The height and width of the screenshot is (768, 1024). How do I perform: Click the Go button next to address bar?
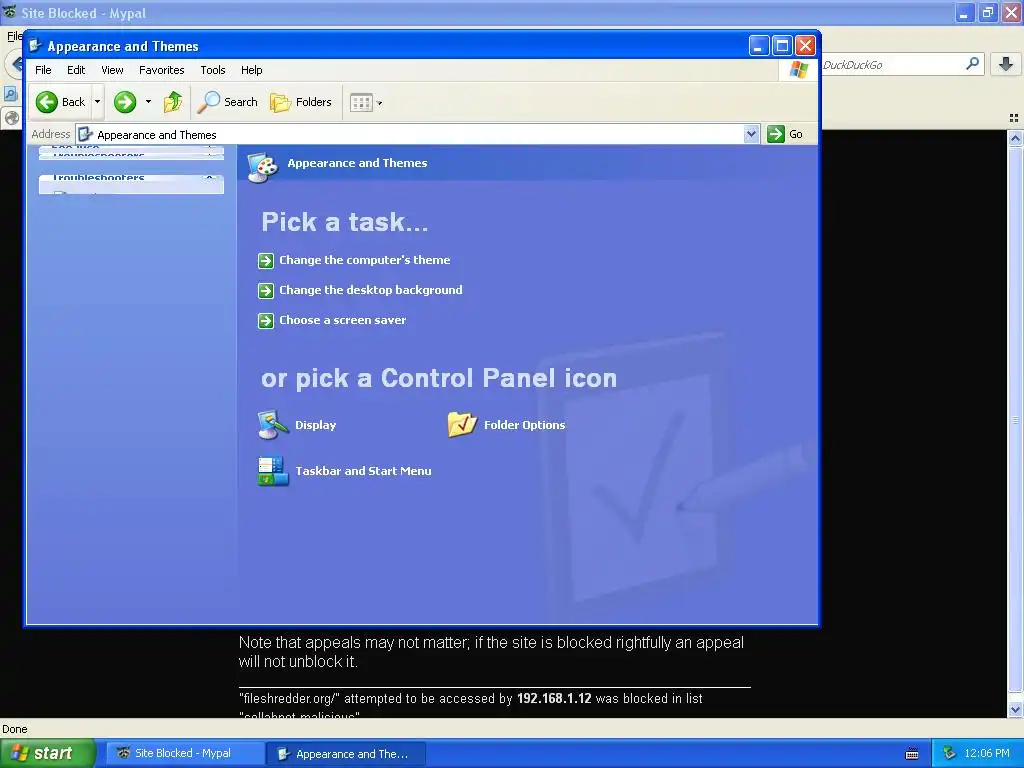click(x=786, y=134)
